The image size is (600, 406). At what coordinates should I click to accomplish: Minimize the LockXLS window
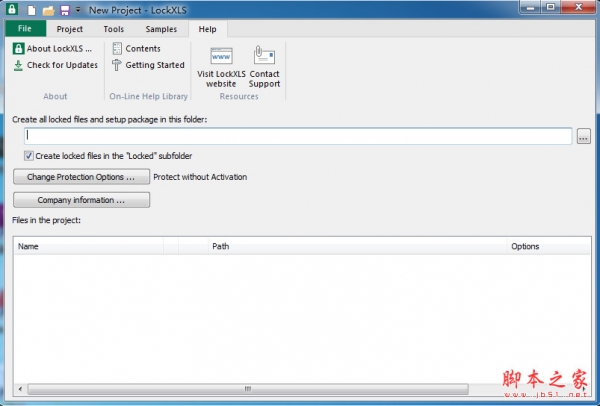(530, 7)
